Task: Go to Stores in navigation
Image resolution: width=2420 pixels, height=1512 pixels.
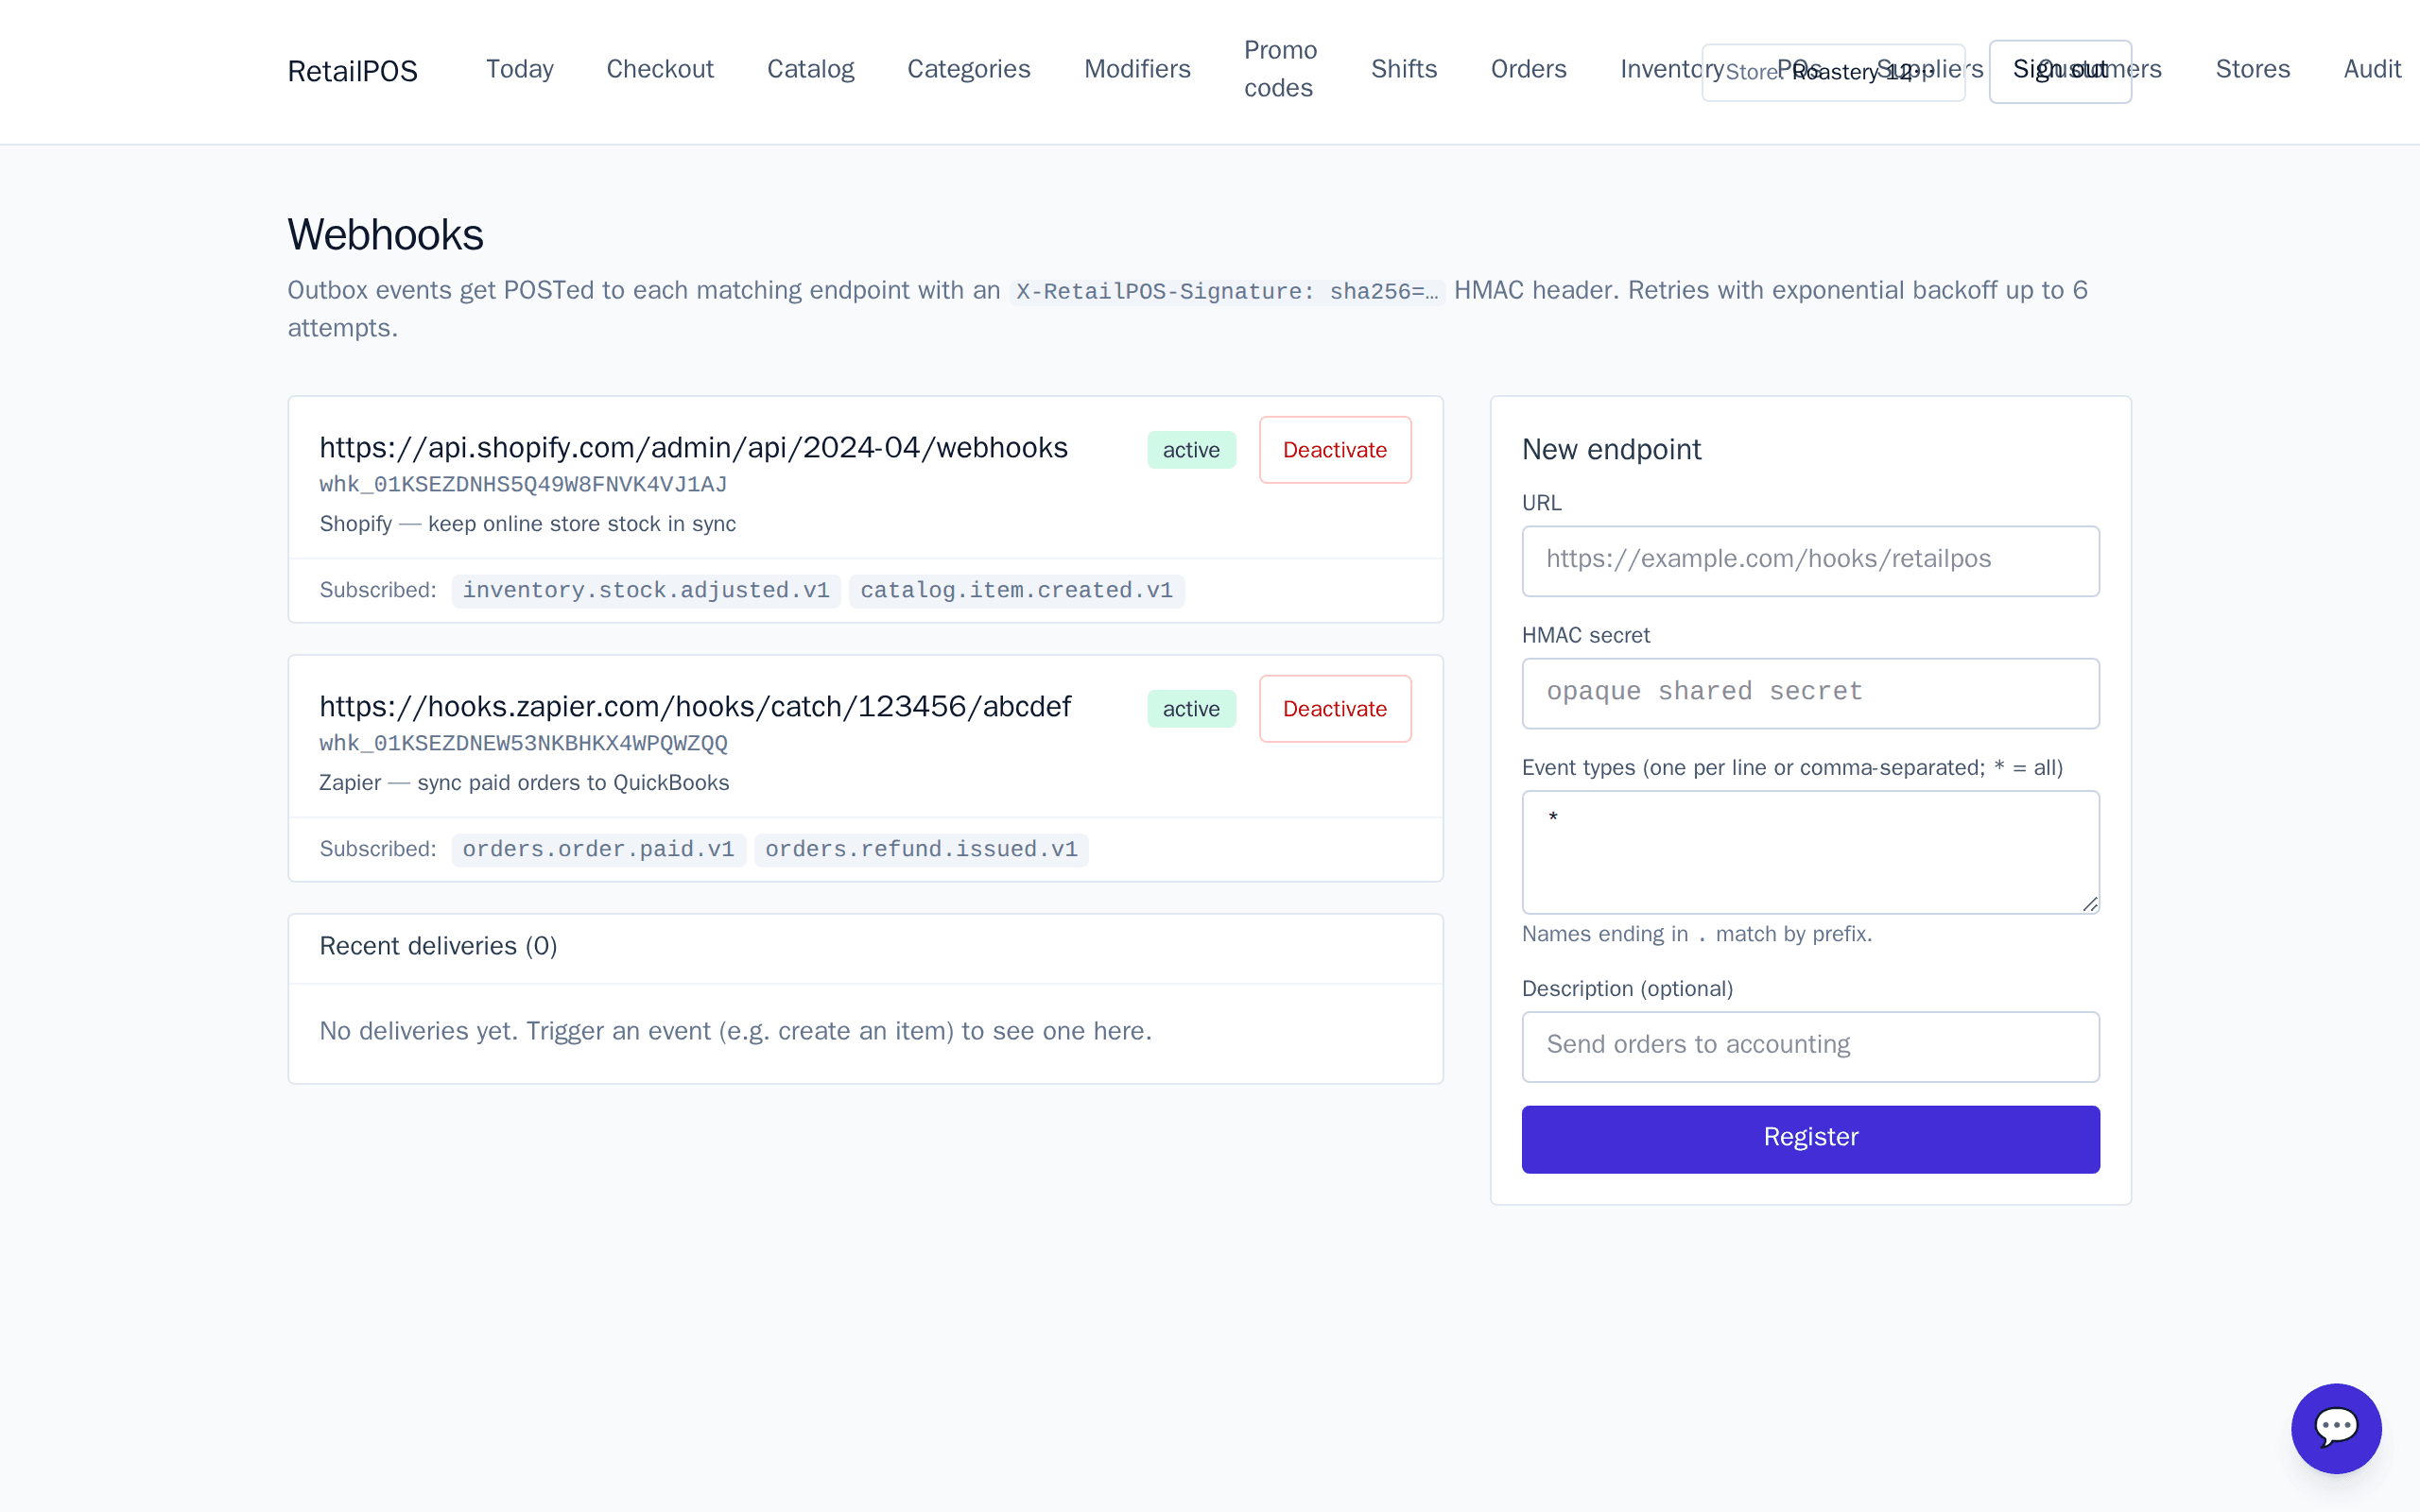Action: click(2252, 69)
